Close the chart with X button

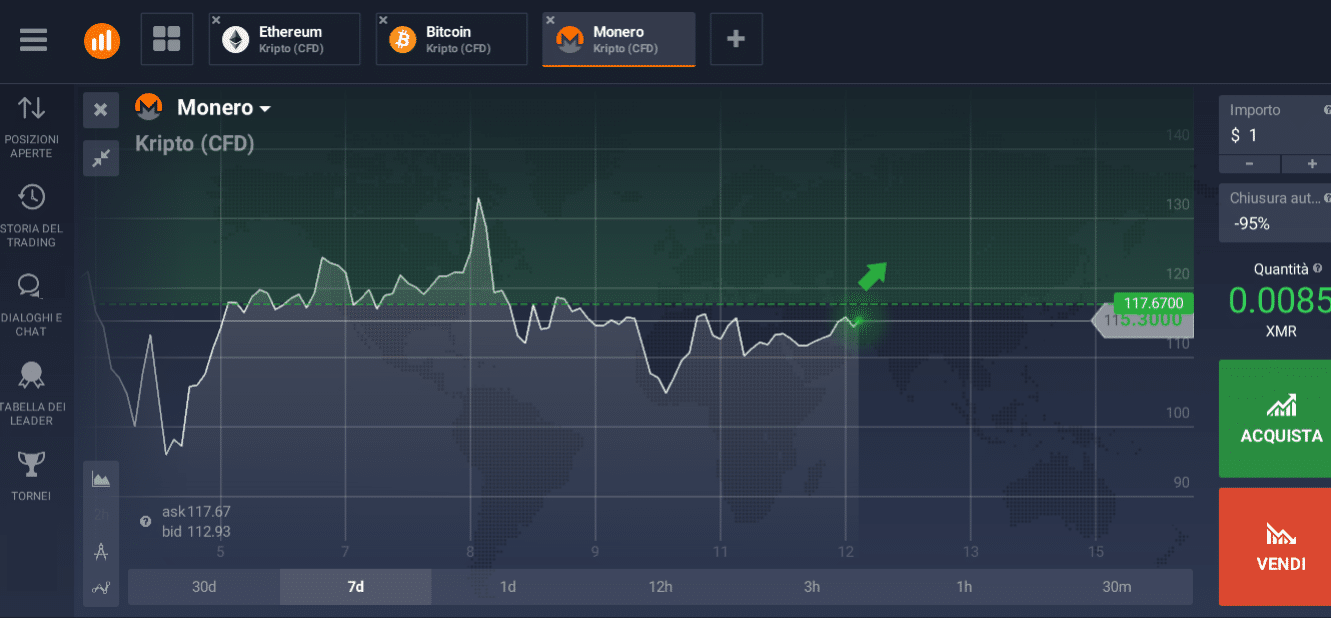pyautogui.click(x=101, y=110)
